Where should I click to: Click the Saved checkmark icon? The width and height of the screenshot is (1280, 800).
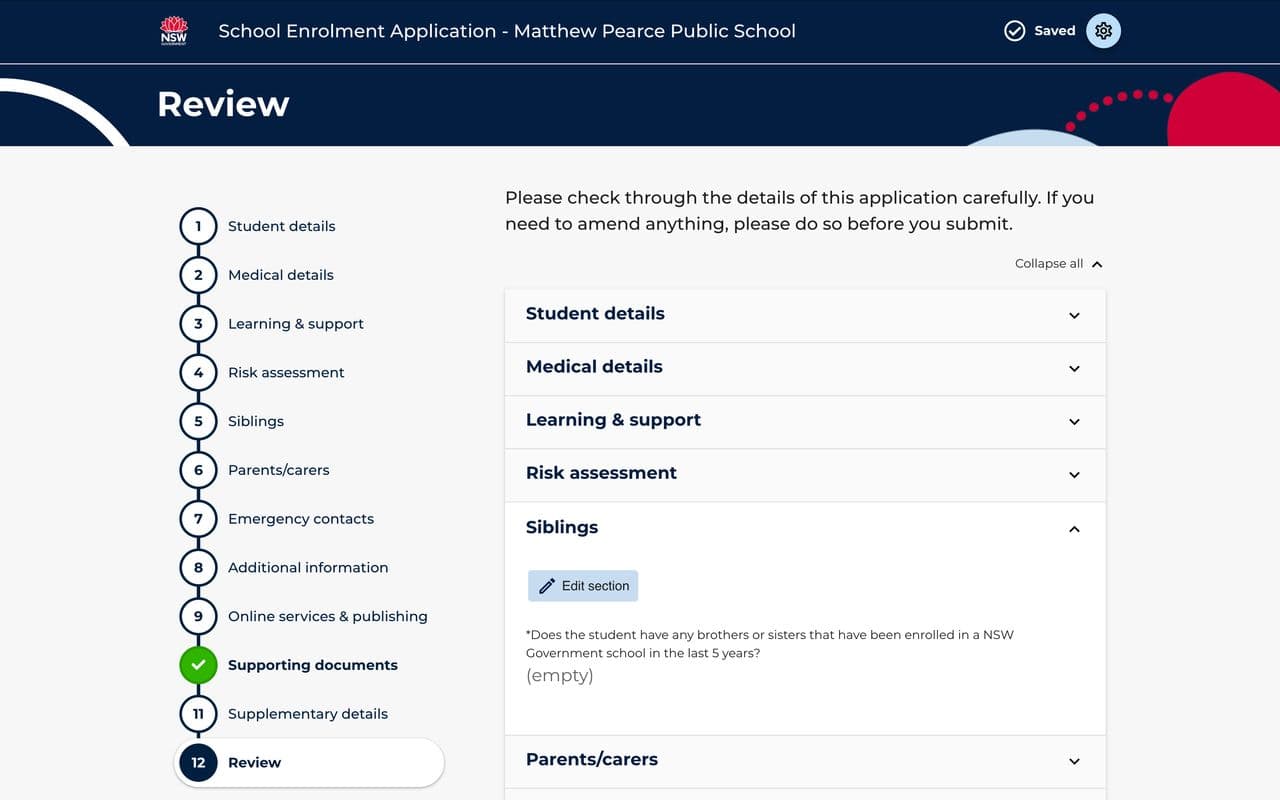(1014, 31)
